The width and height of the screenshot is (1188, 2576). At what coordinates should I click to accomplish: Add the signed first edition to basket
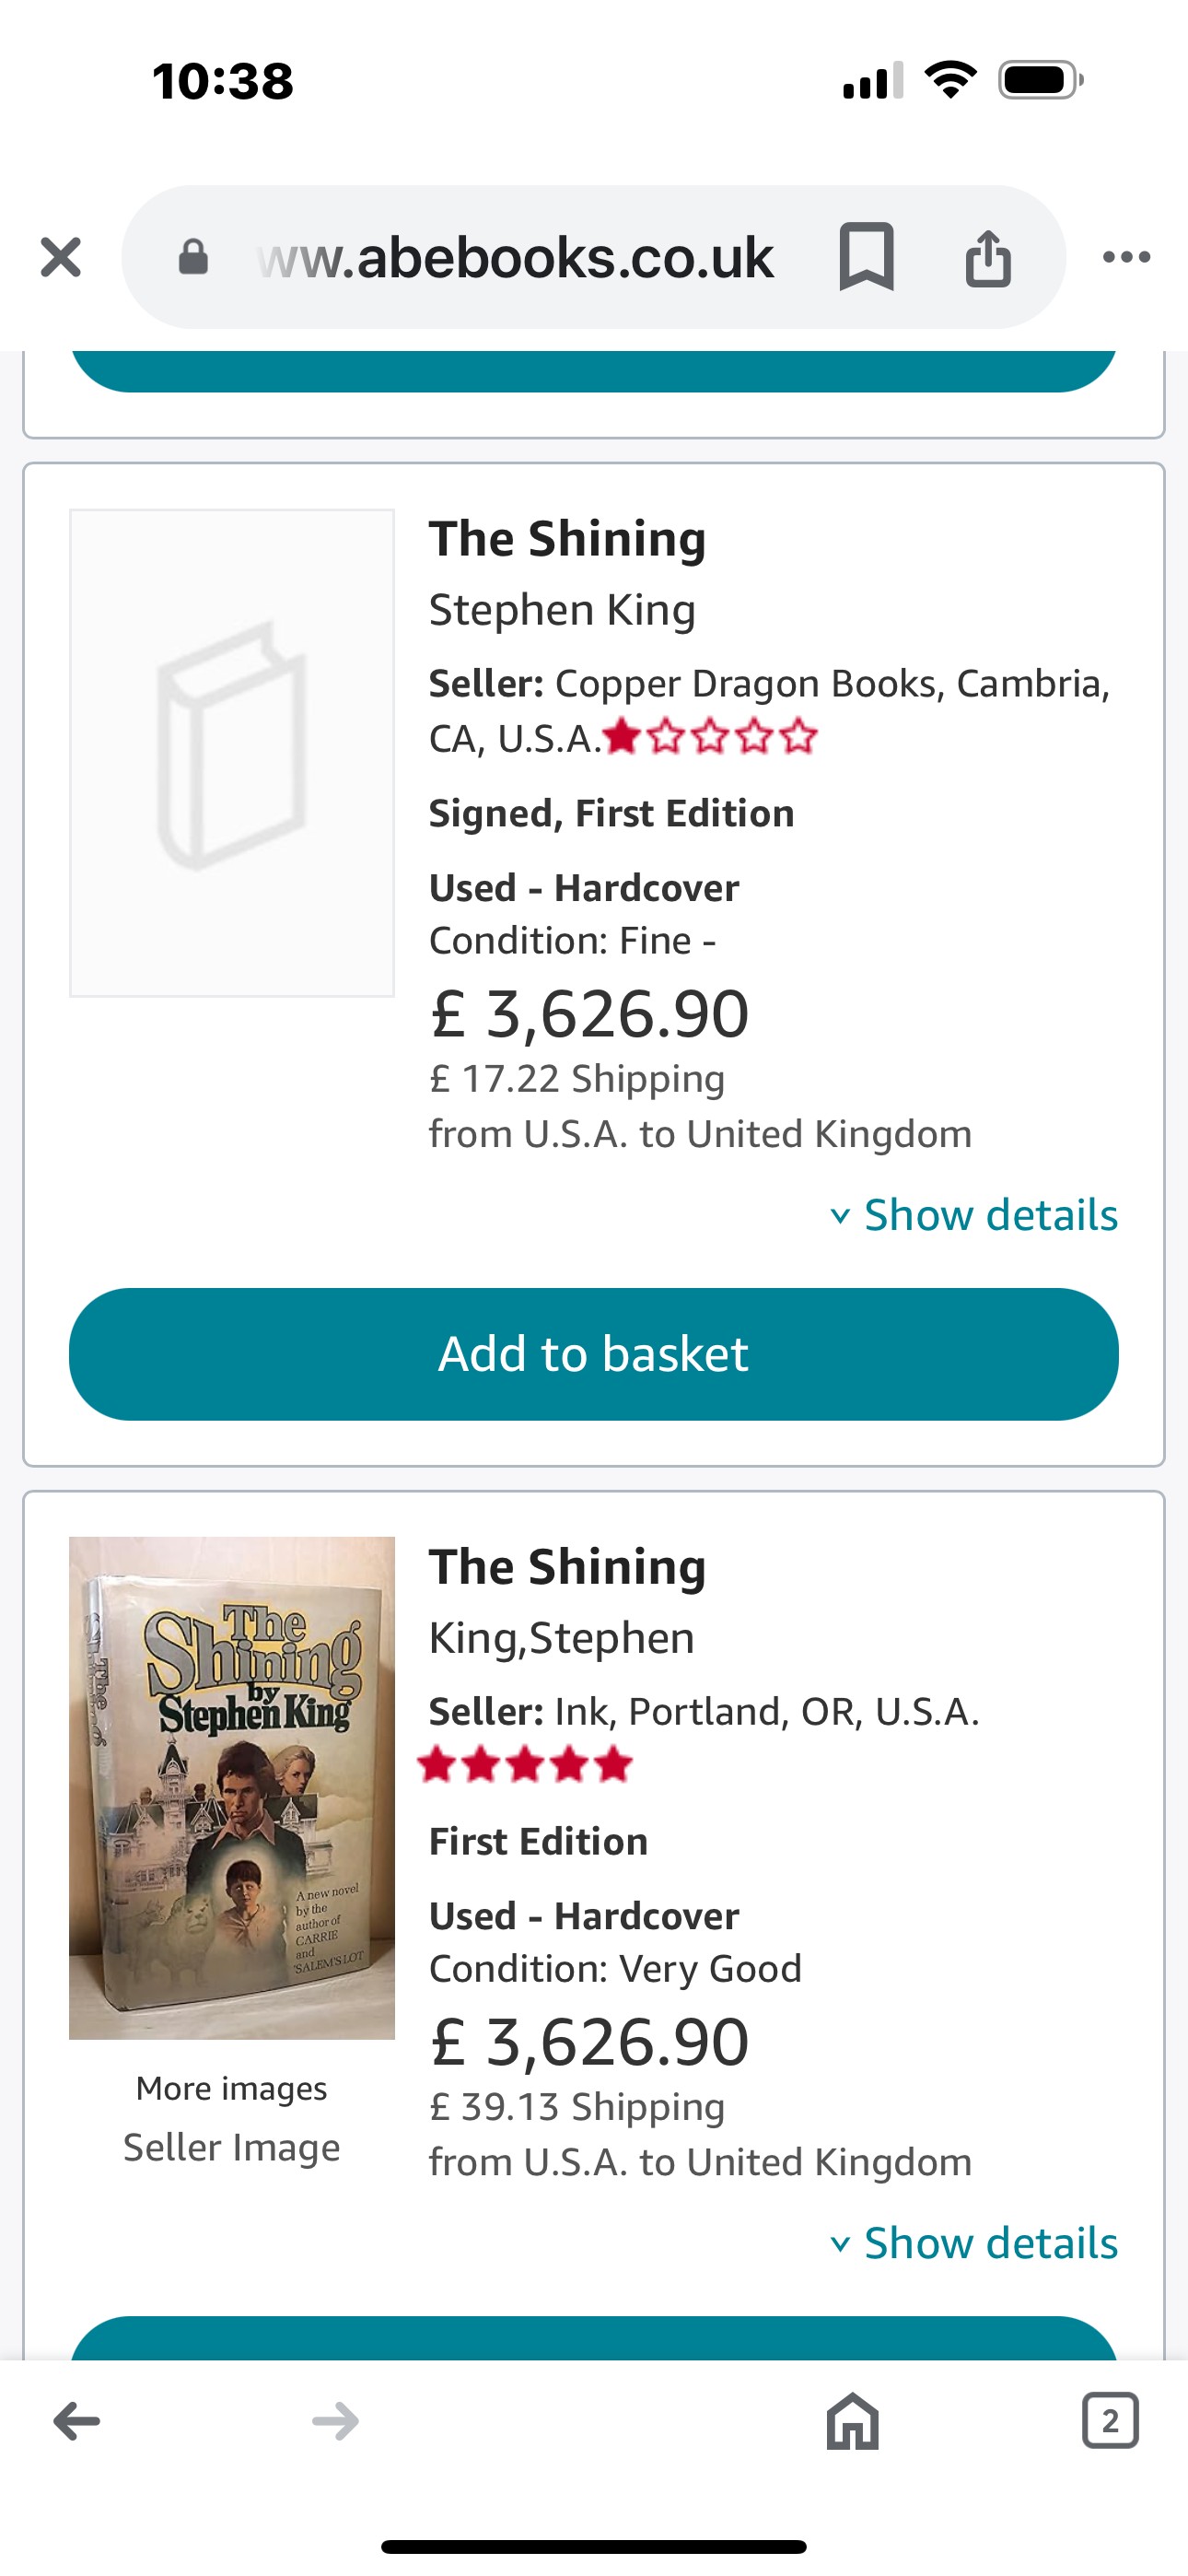pos(593,1354)
